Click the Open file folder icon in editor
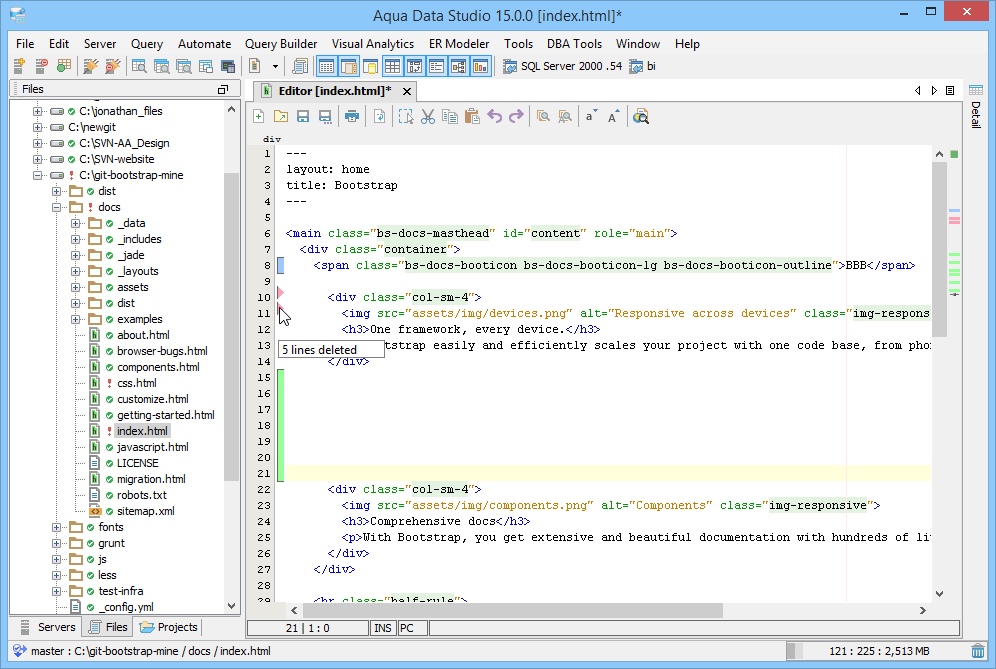This screenshot has width=996, height=669. [281, 116]
